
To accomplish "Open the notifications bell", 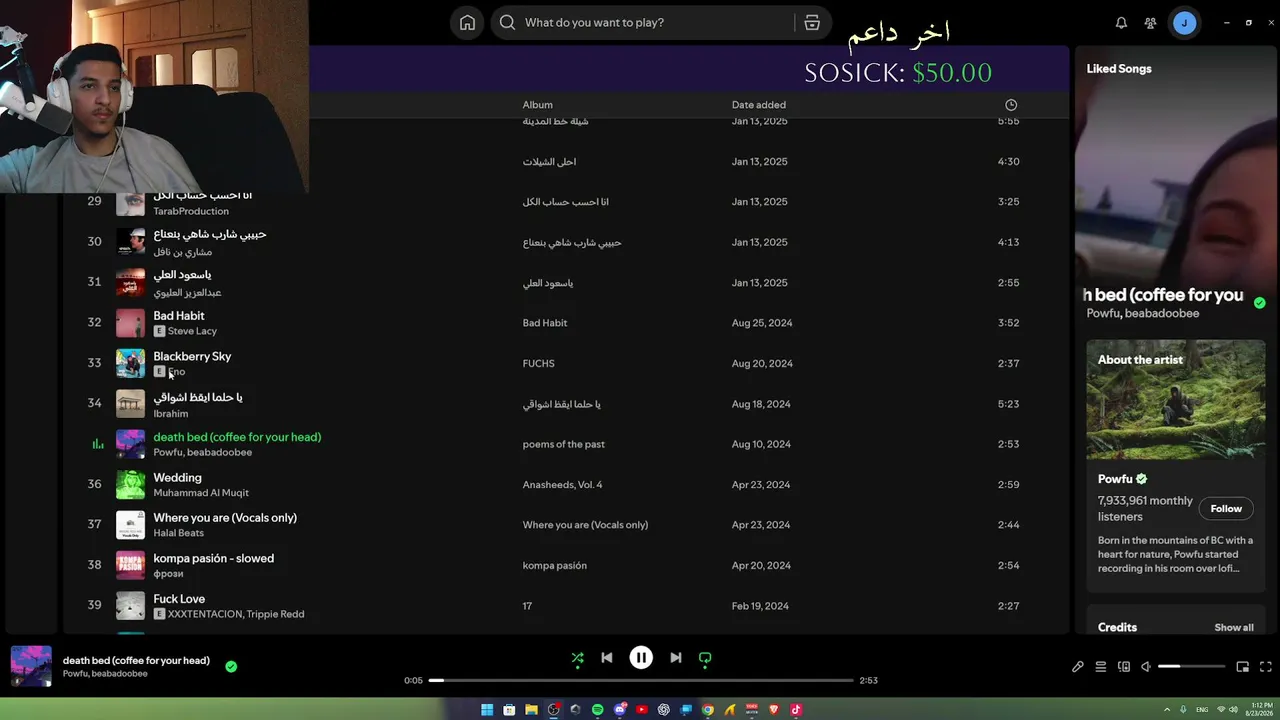I will coord(1121,23).
